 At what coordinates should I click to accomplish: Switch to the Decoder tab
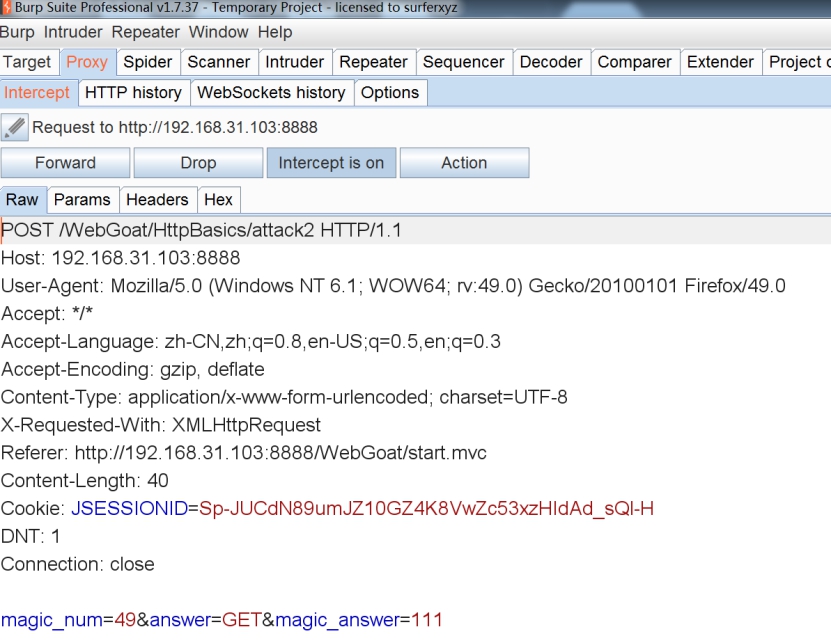tap(551, 62)
